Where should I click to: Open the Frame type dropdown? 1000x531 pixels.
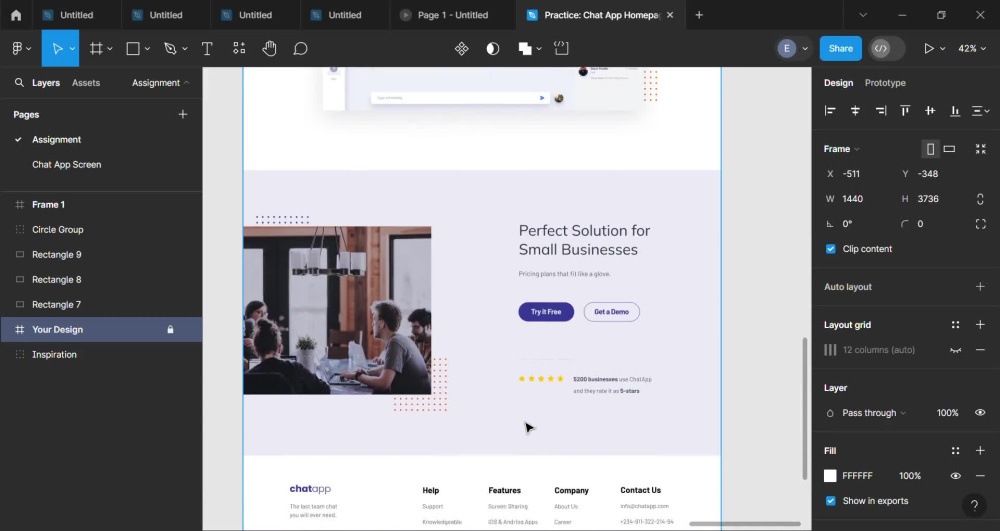(x=842, y=149)
